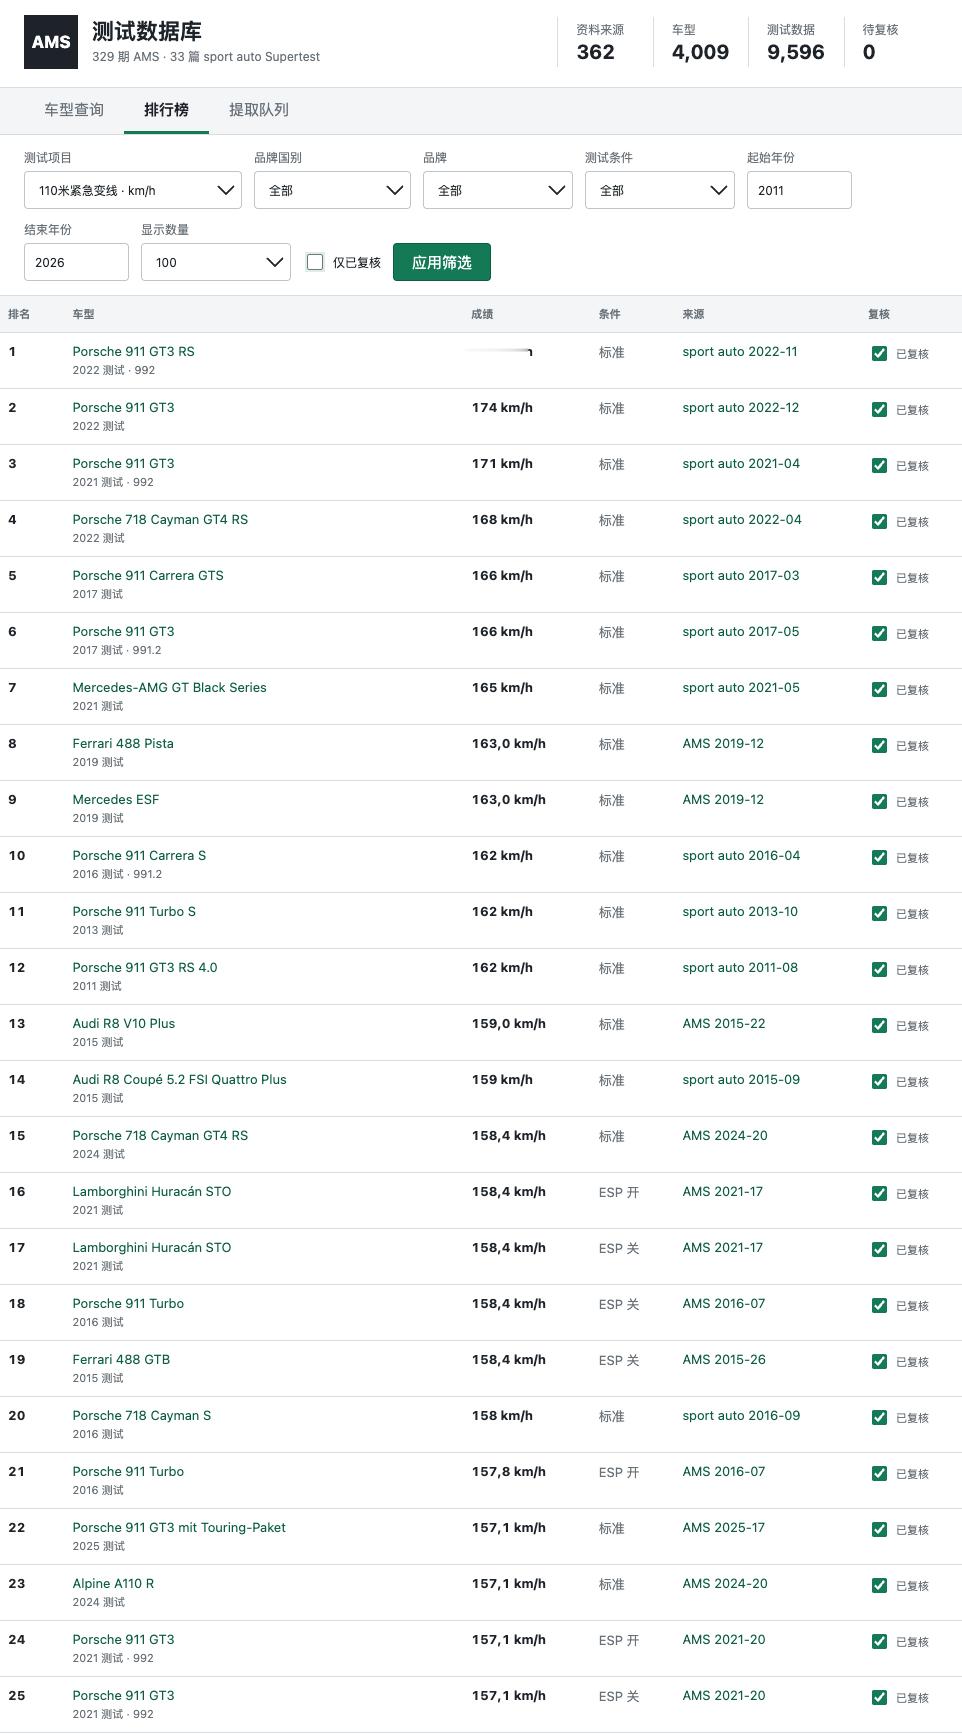962x1734 pixels.
Task: Open Porsche 911 Carrera S model link
Action: point(139,856)
